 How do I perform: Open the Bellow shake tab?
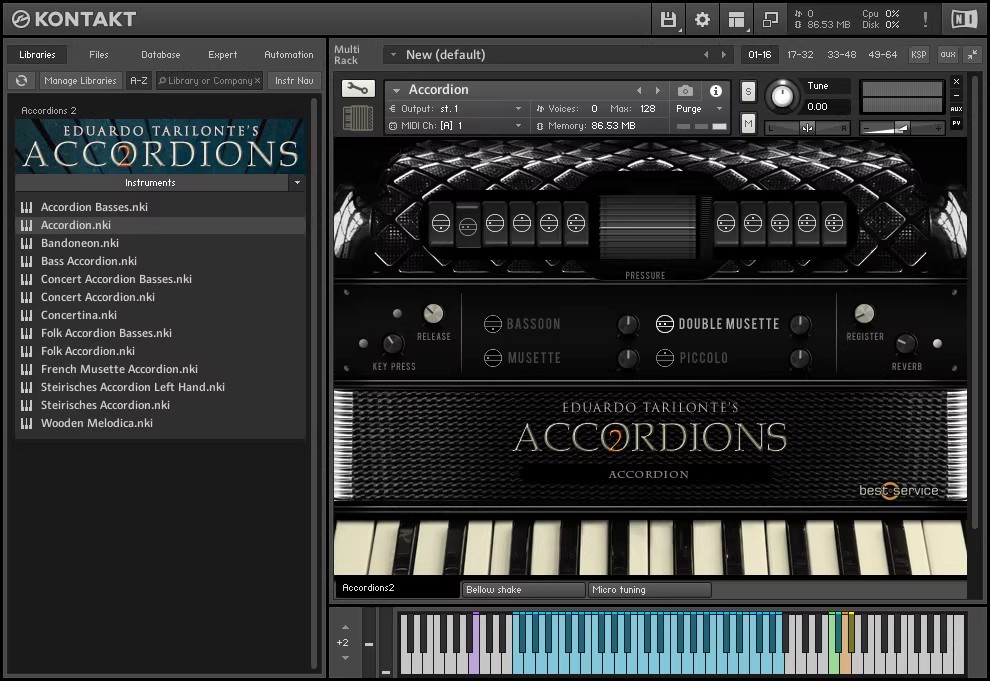(522, 590)
